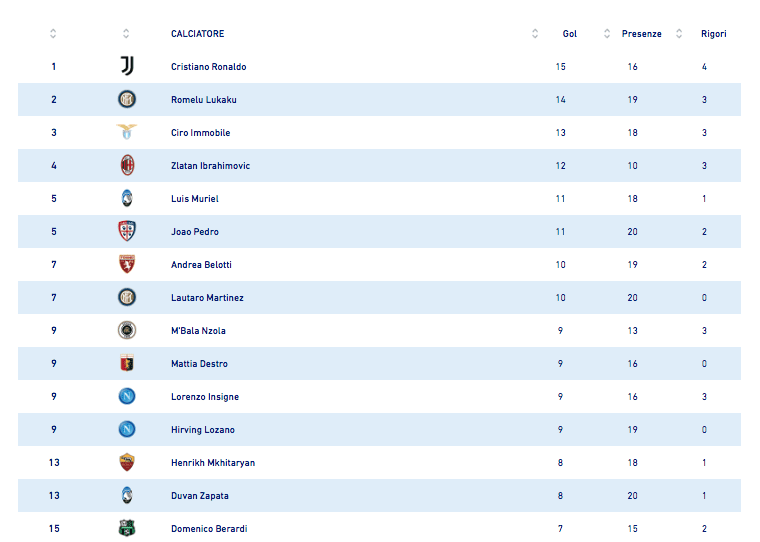Click the Lazio eagle crest beside Ciro Immobile
The height and width of the screenshot is (542, 760).
pyautogui.click(x=126, y=132)
